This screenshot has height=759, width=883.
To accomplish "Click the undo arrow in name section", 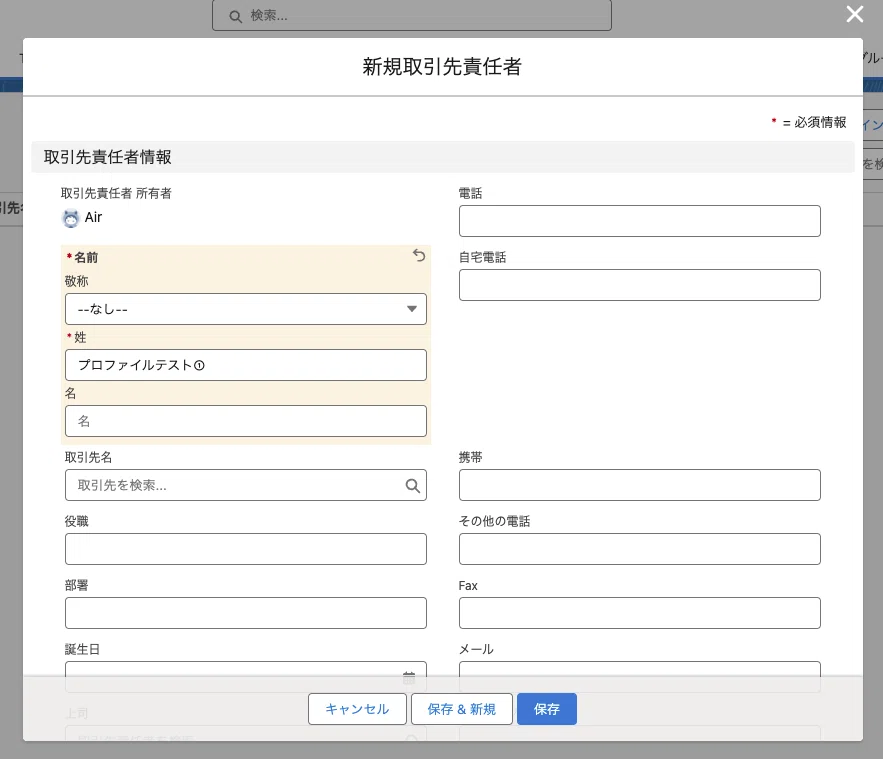I will pyautogui.click(x=418, y=256).
